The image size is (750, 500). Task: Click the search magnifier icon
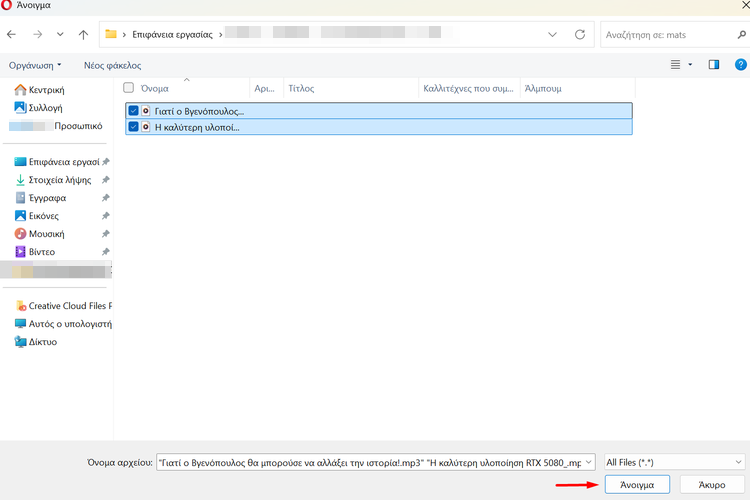[742, 34]
